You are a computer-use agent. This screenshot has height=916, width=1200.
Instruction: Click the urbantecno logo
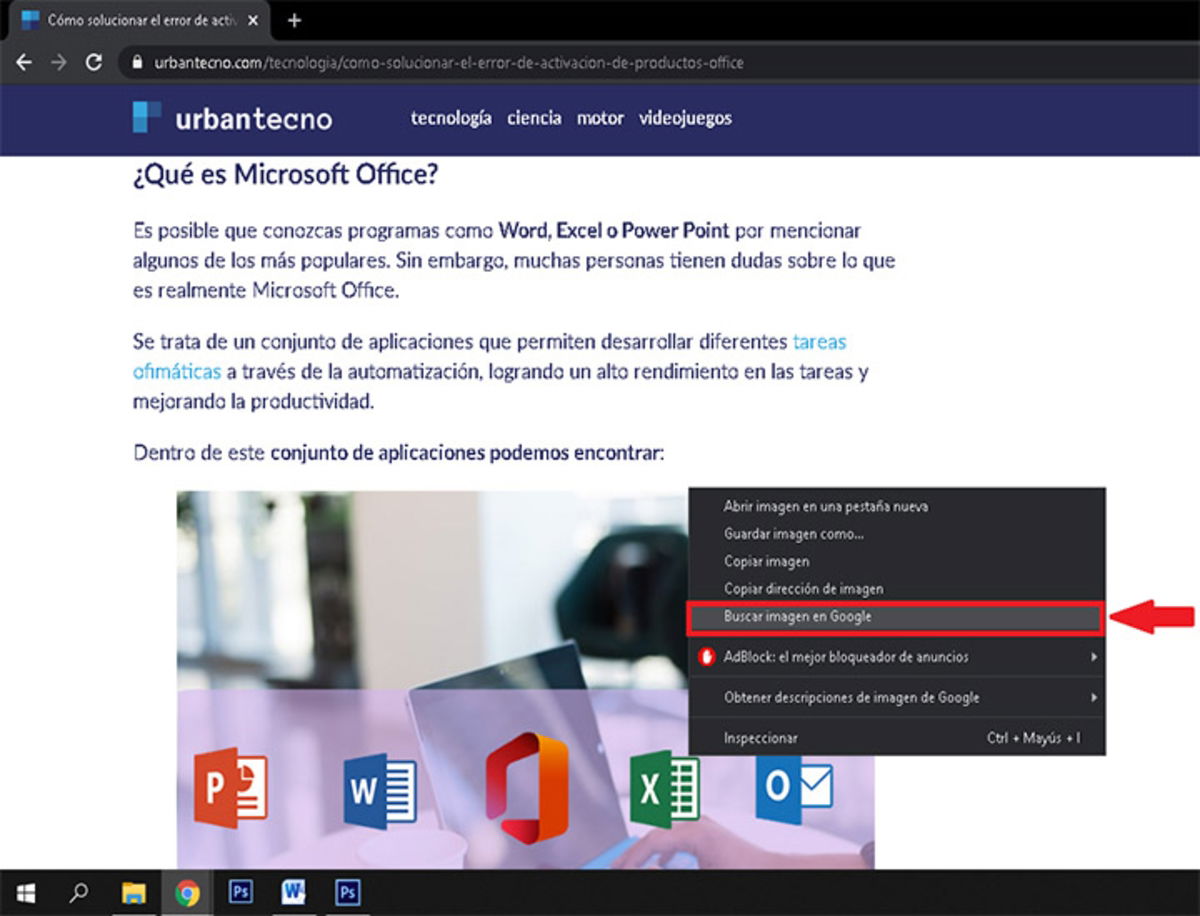click(232, 118)
